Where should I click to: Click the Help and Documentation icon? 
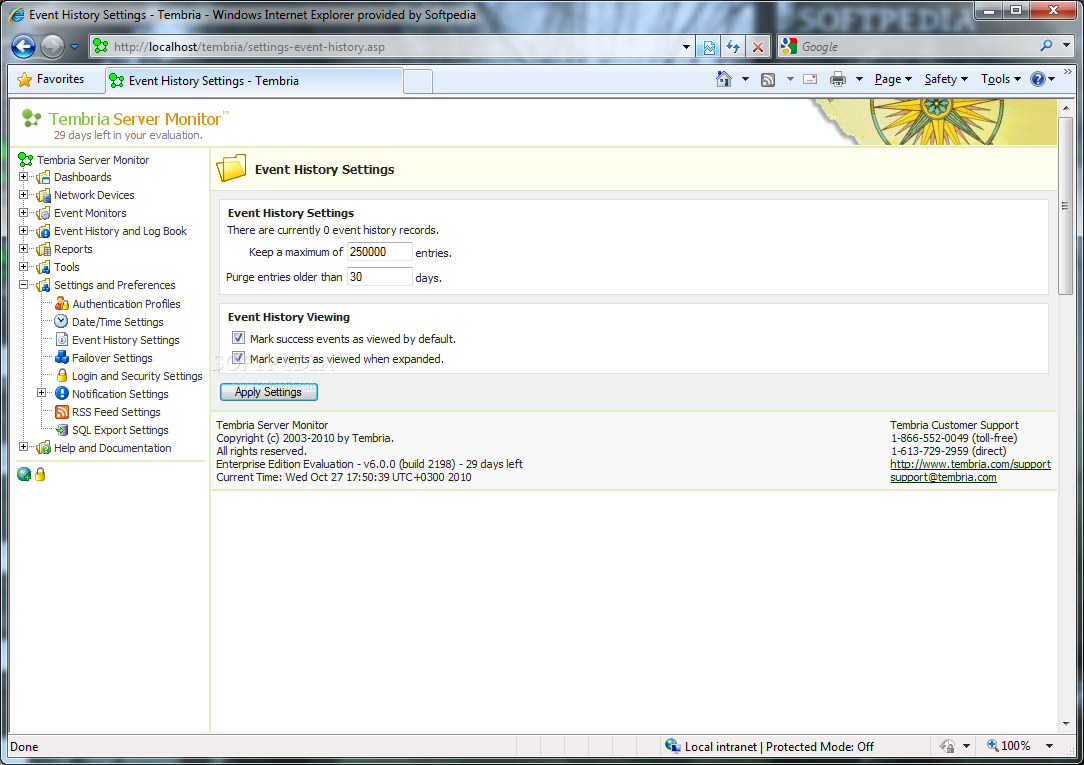[x=44, y=447]
